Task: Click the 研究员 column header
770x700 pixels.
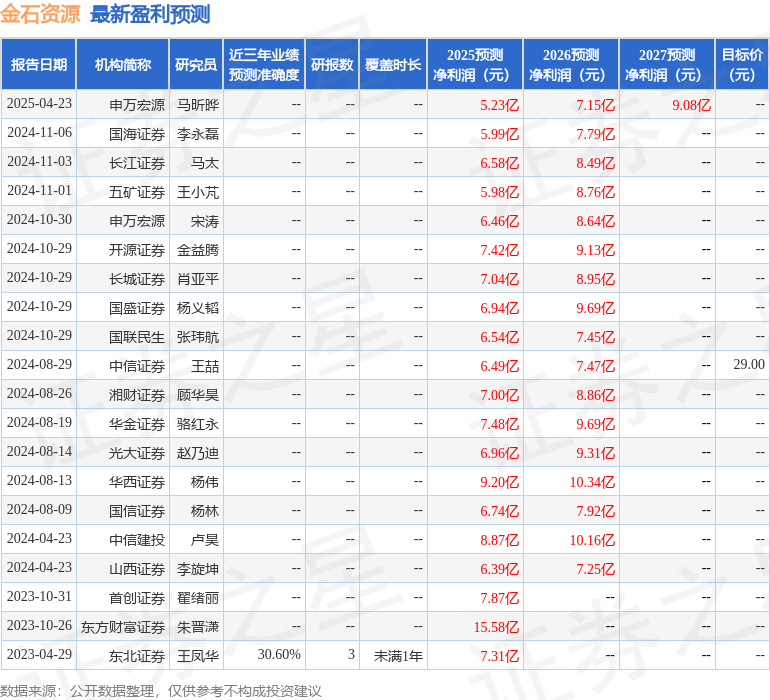Action: (x=195, y=65)
